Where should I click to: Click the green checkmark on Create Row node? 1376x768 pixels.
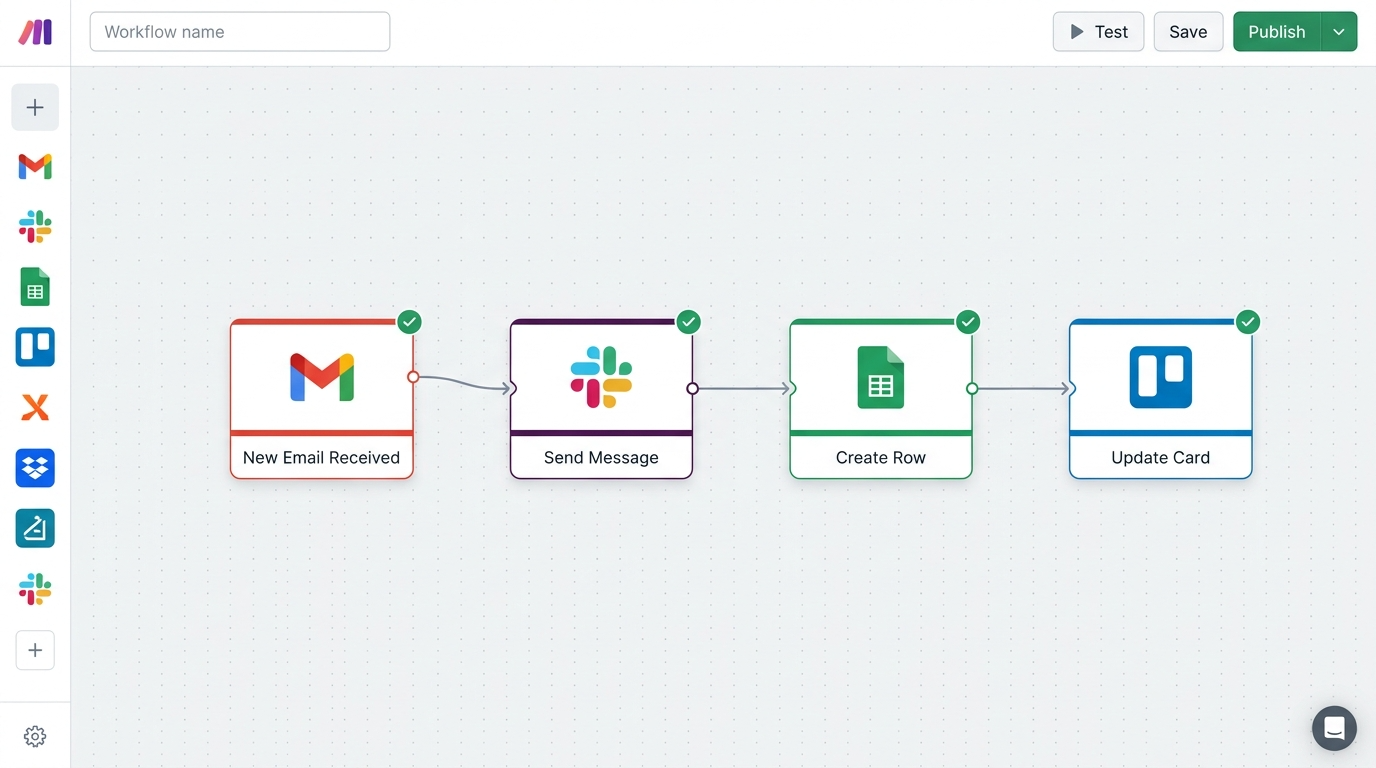(x=967, y=322)
